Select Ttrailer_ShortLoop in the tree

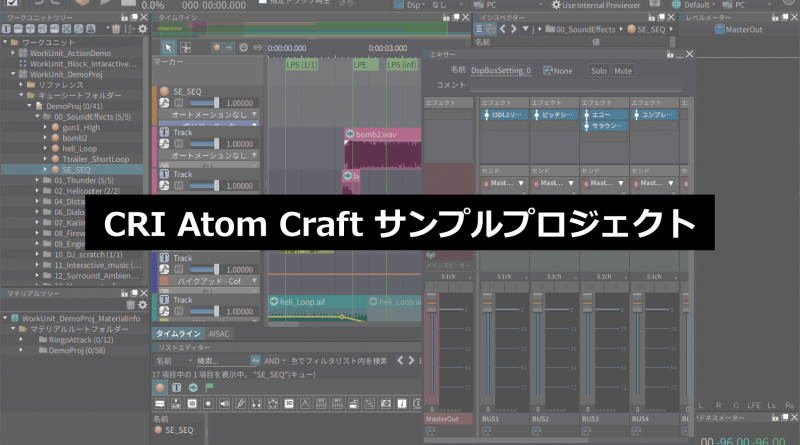[x=95, y=159]
